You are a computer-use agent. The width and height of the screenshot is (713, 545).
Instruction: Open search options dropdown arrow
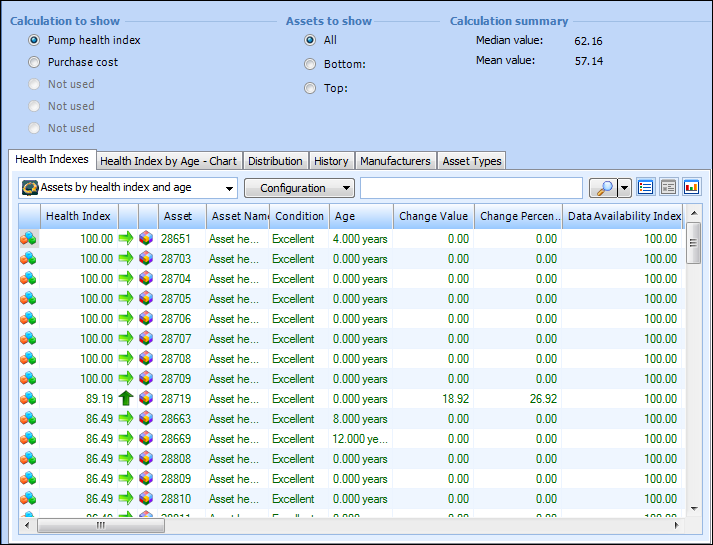[x=625, y=188]
